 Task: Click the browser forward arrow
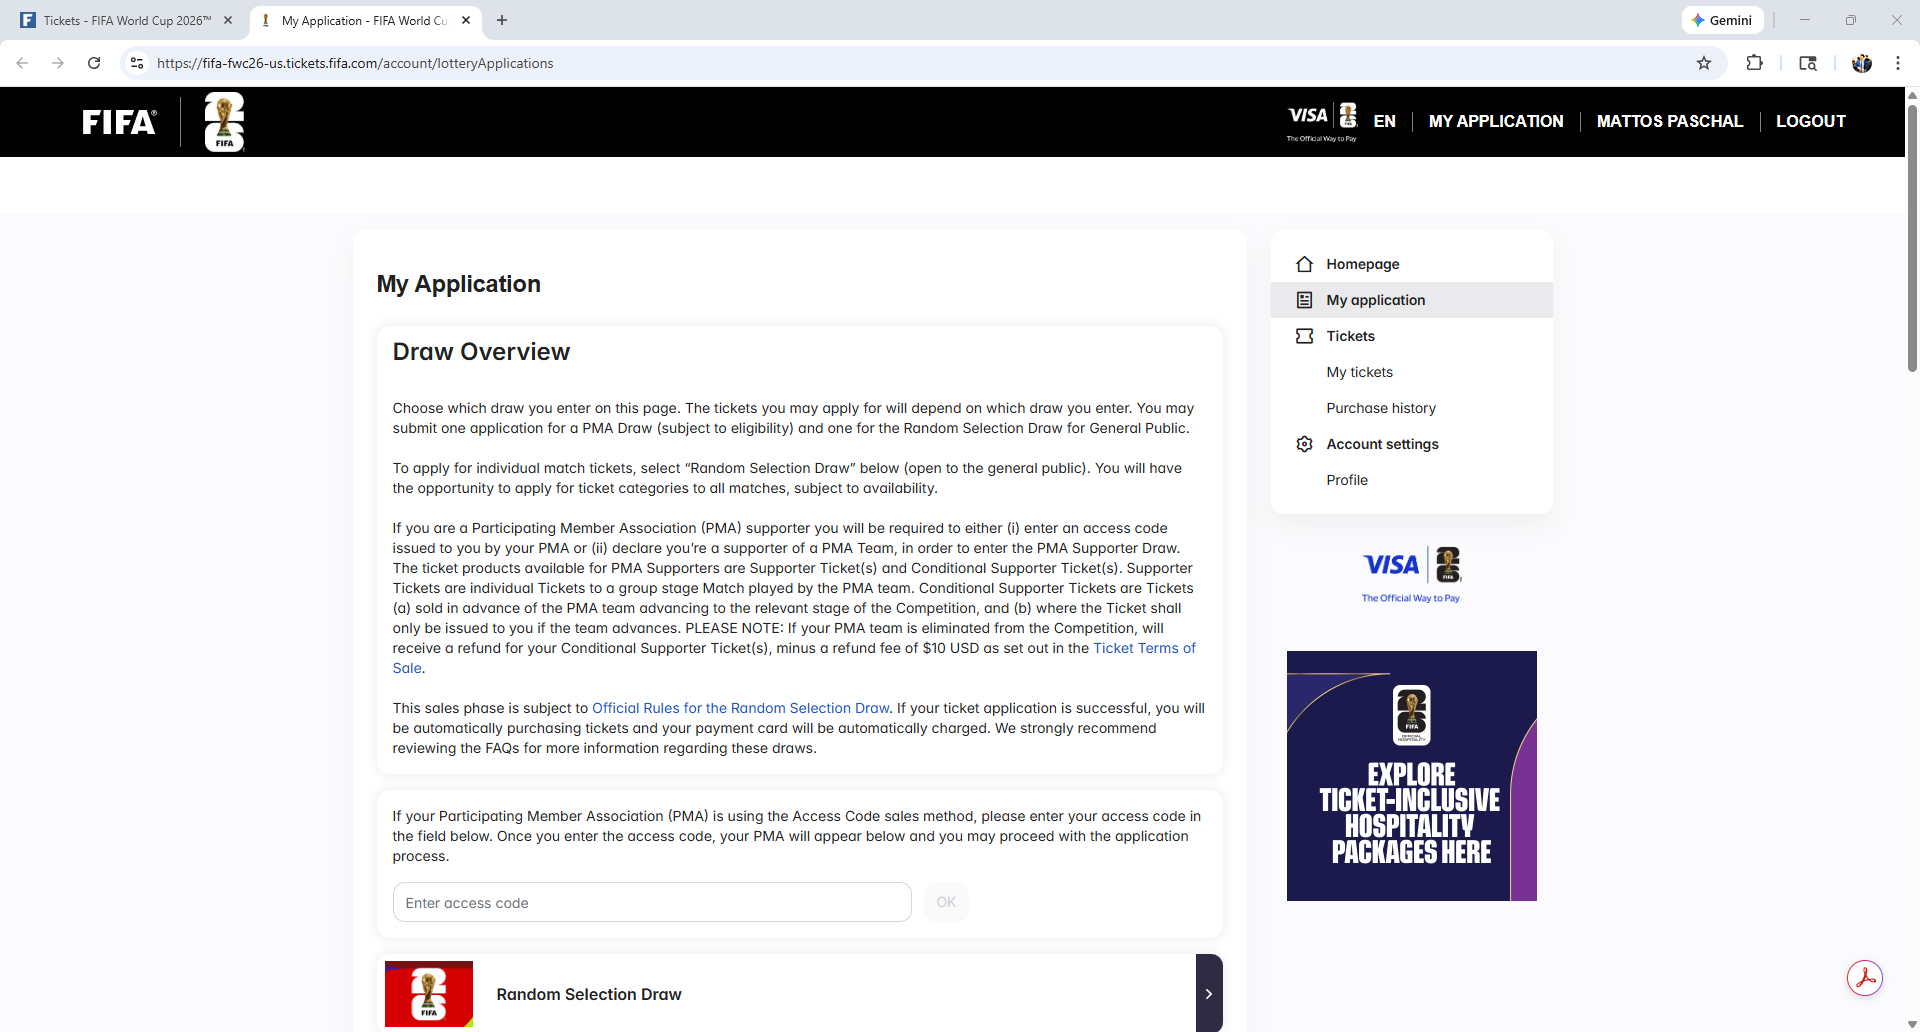[x=58, y=63]
